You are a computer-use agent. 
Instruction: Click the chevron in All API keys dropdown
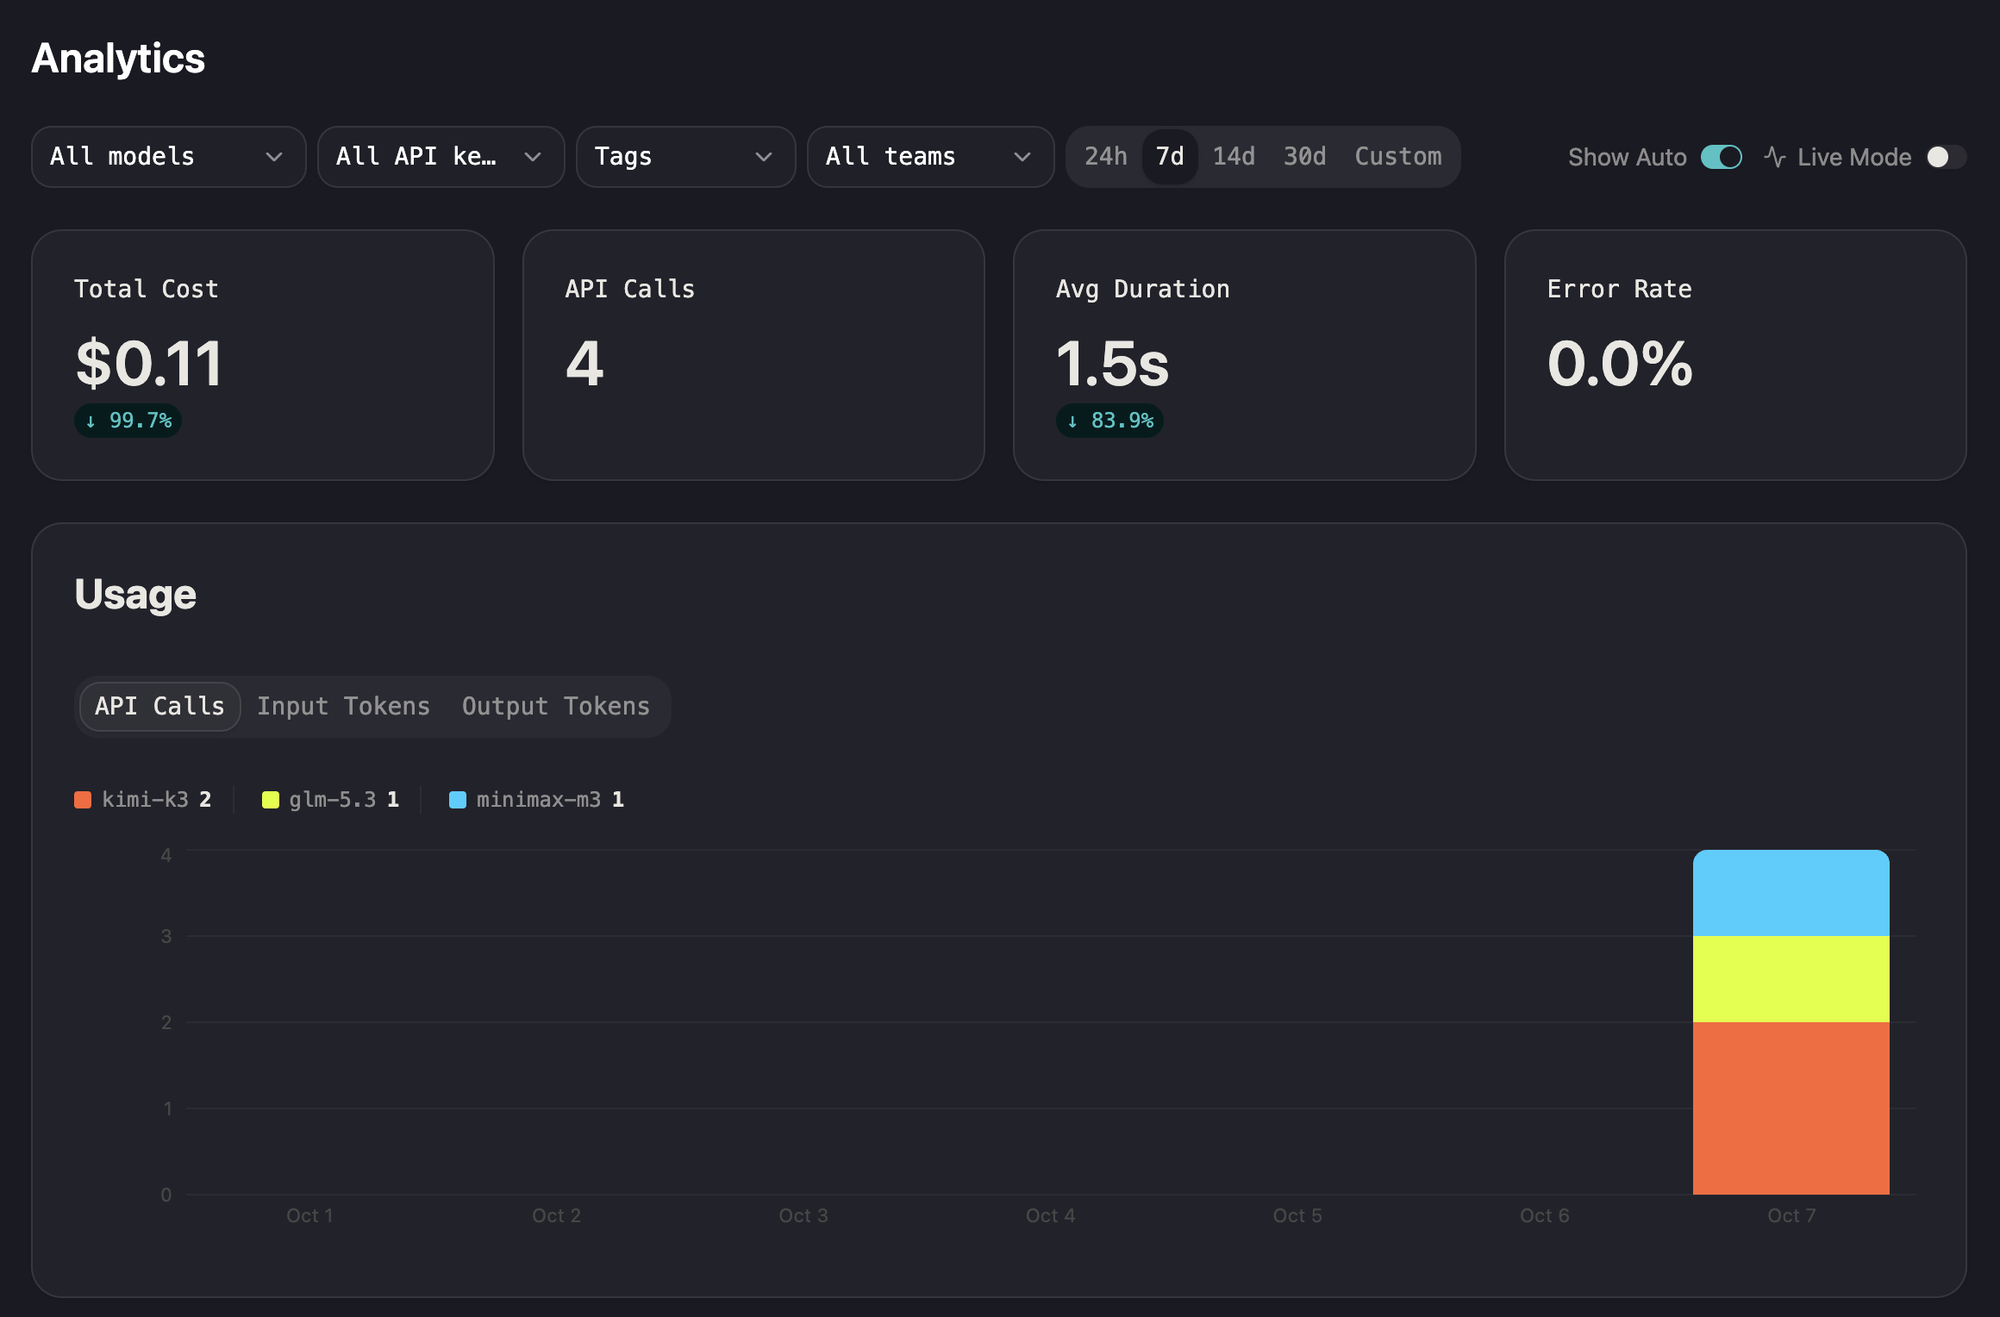pos(533,157)
